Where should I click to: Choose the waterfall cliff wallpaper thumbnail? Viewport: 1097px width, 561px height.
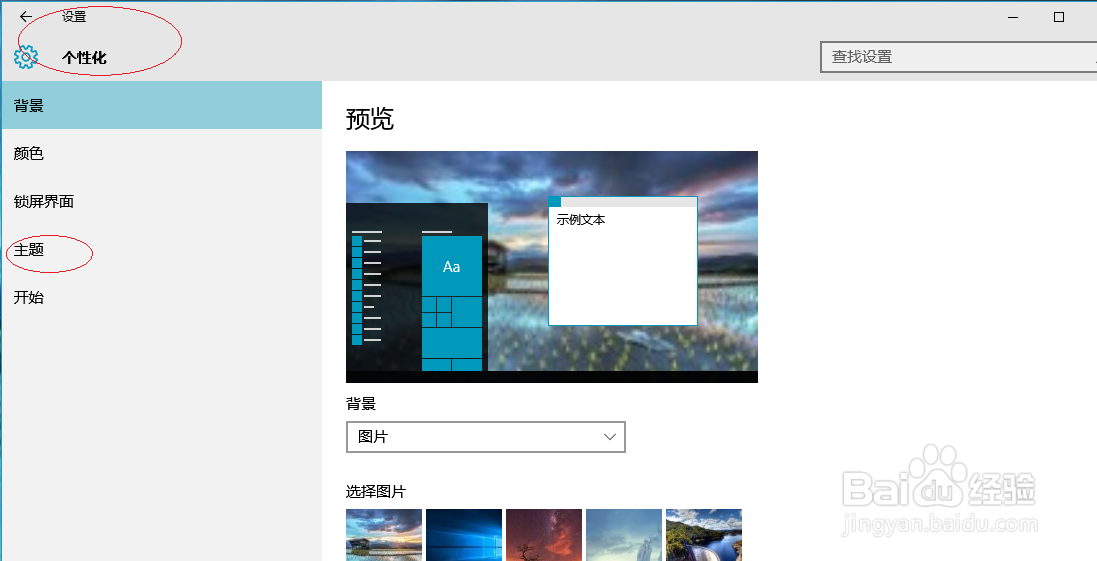(x=704, y=534)
